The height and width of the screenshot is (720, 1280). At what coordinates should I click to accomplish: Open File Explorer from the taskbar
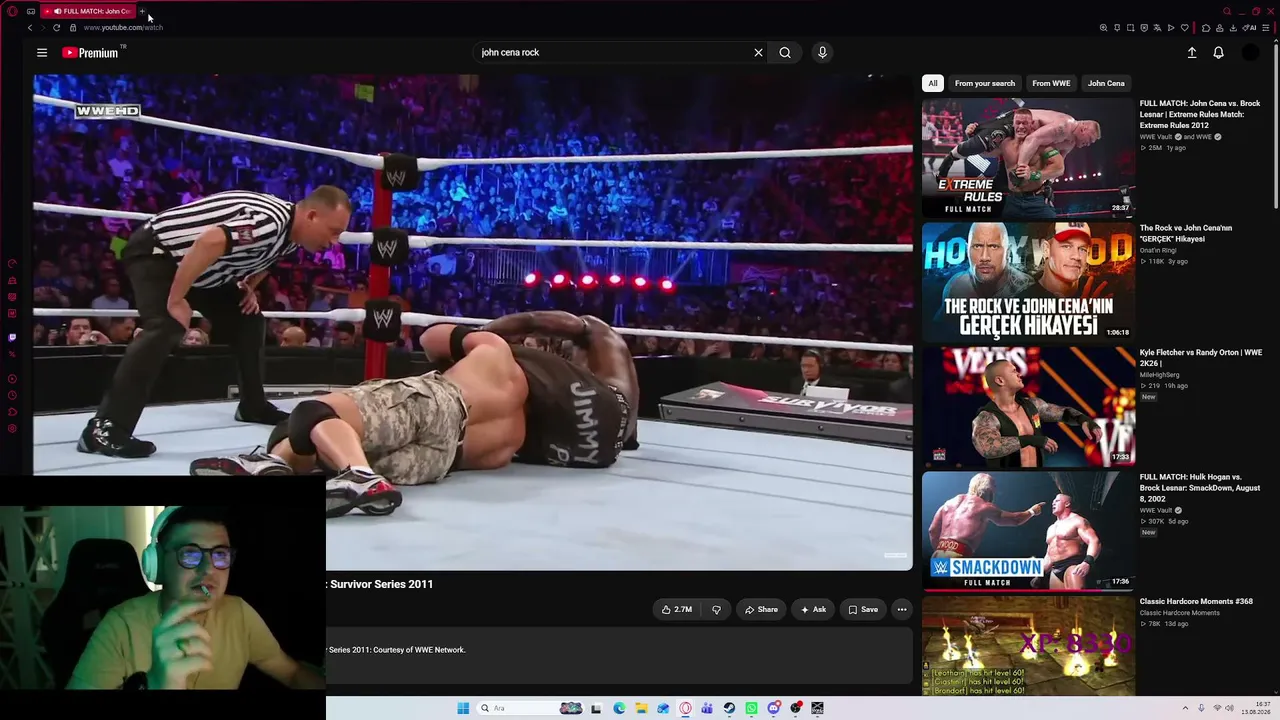(x=641, y=708)
